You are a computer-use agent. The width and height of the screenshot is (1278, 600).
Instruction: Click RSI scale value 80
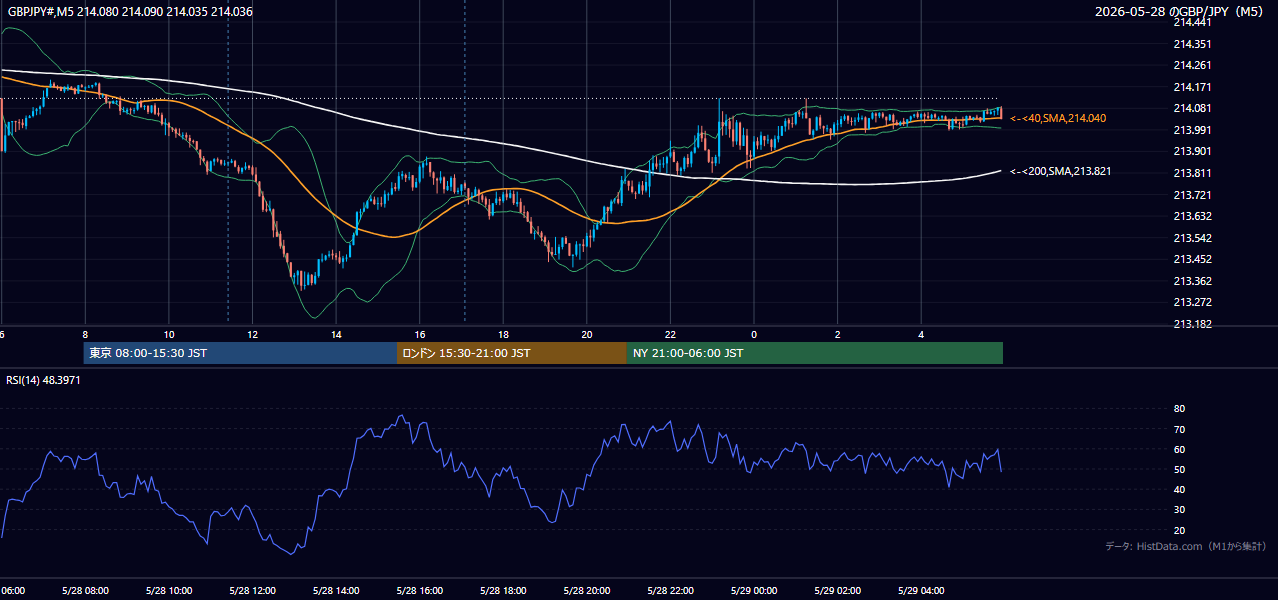click(x=1179, y=409)
